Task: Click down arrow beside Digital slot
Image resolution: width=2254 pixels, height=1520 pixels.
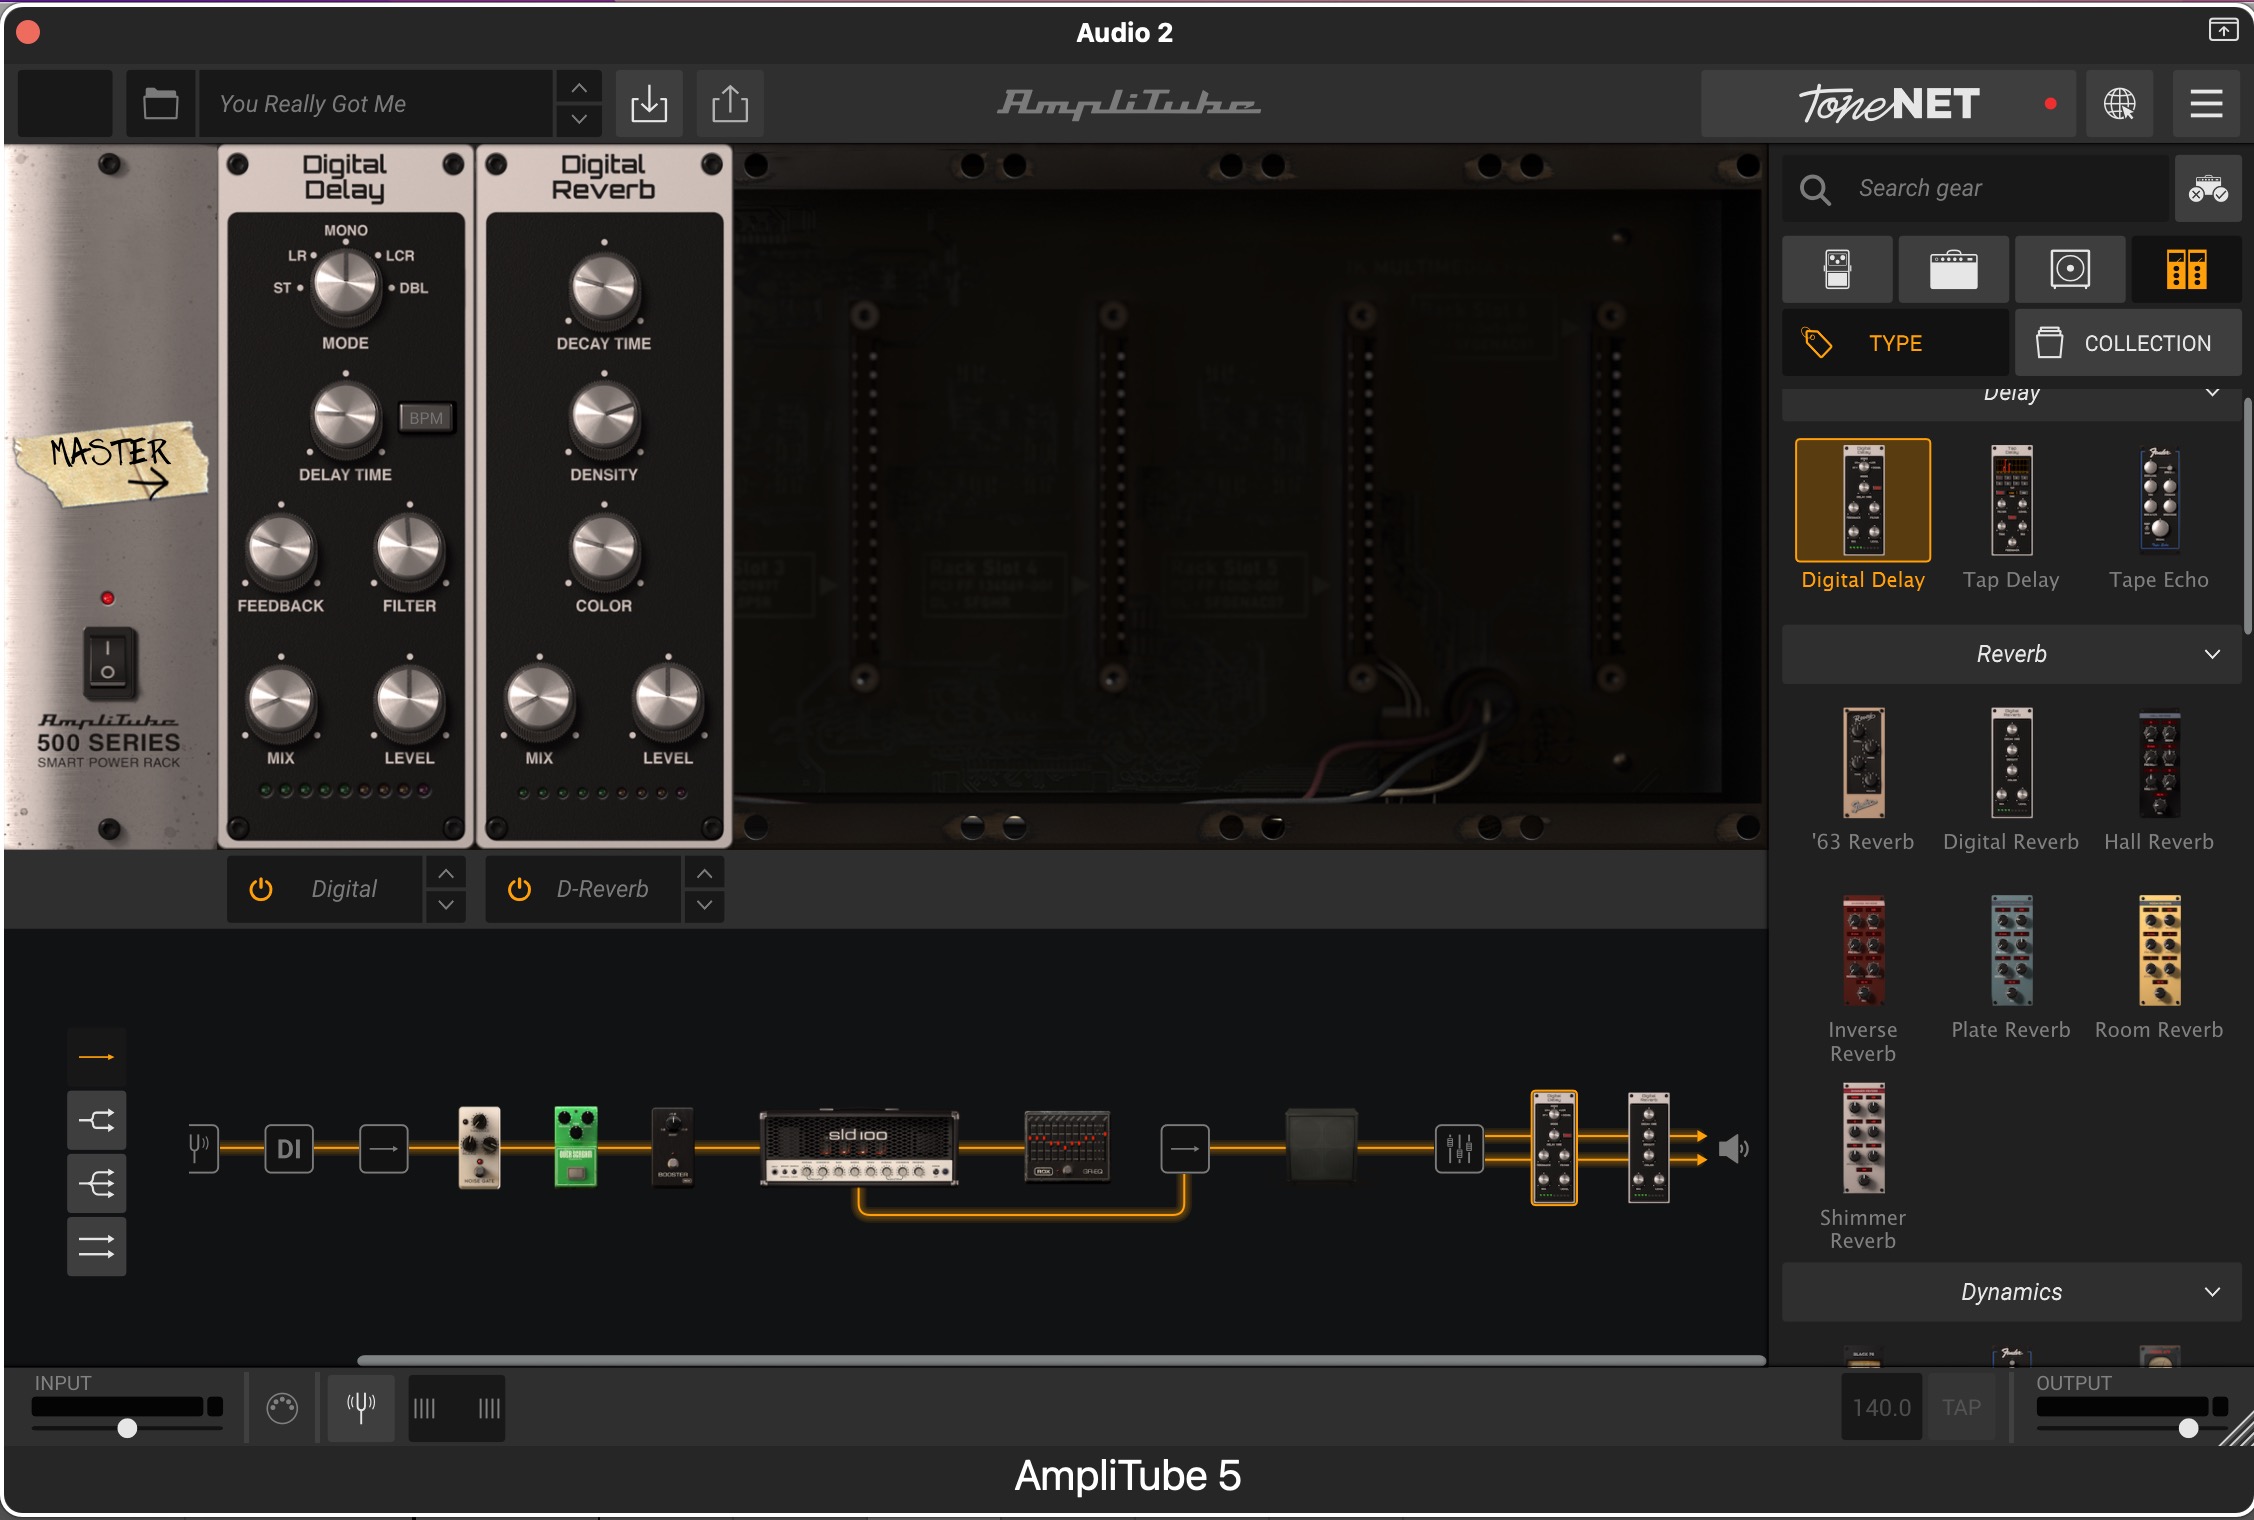Action: point(446,905)
